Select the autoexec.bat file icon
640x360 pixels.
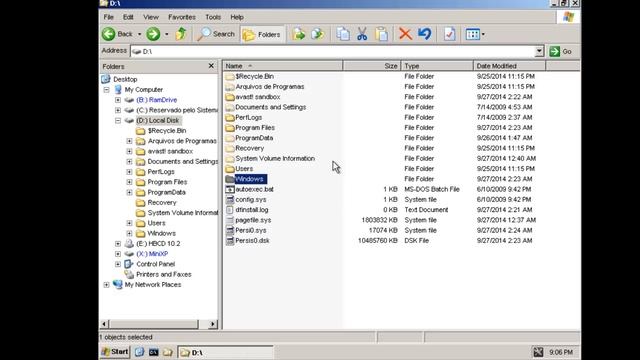(230, 189)
